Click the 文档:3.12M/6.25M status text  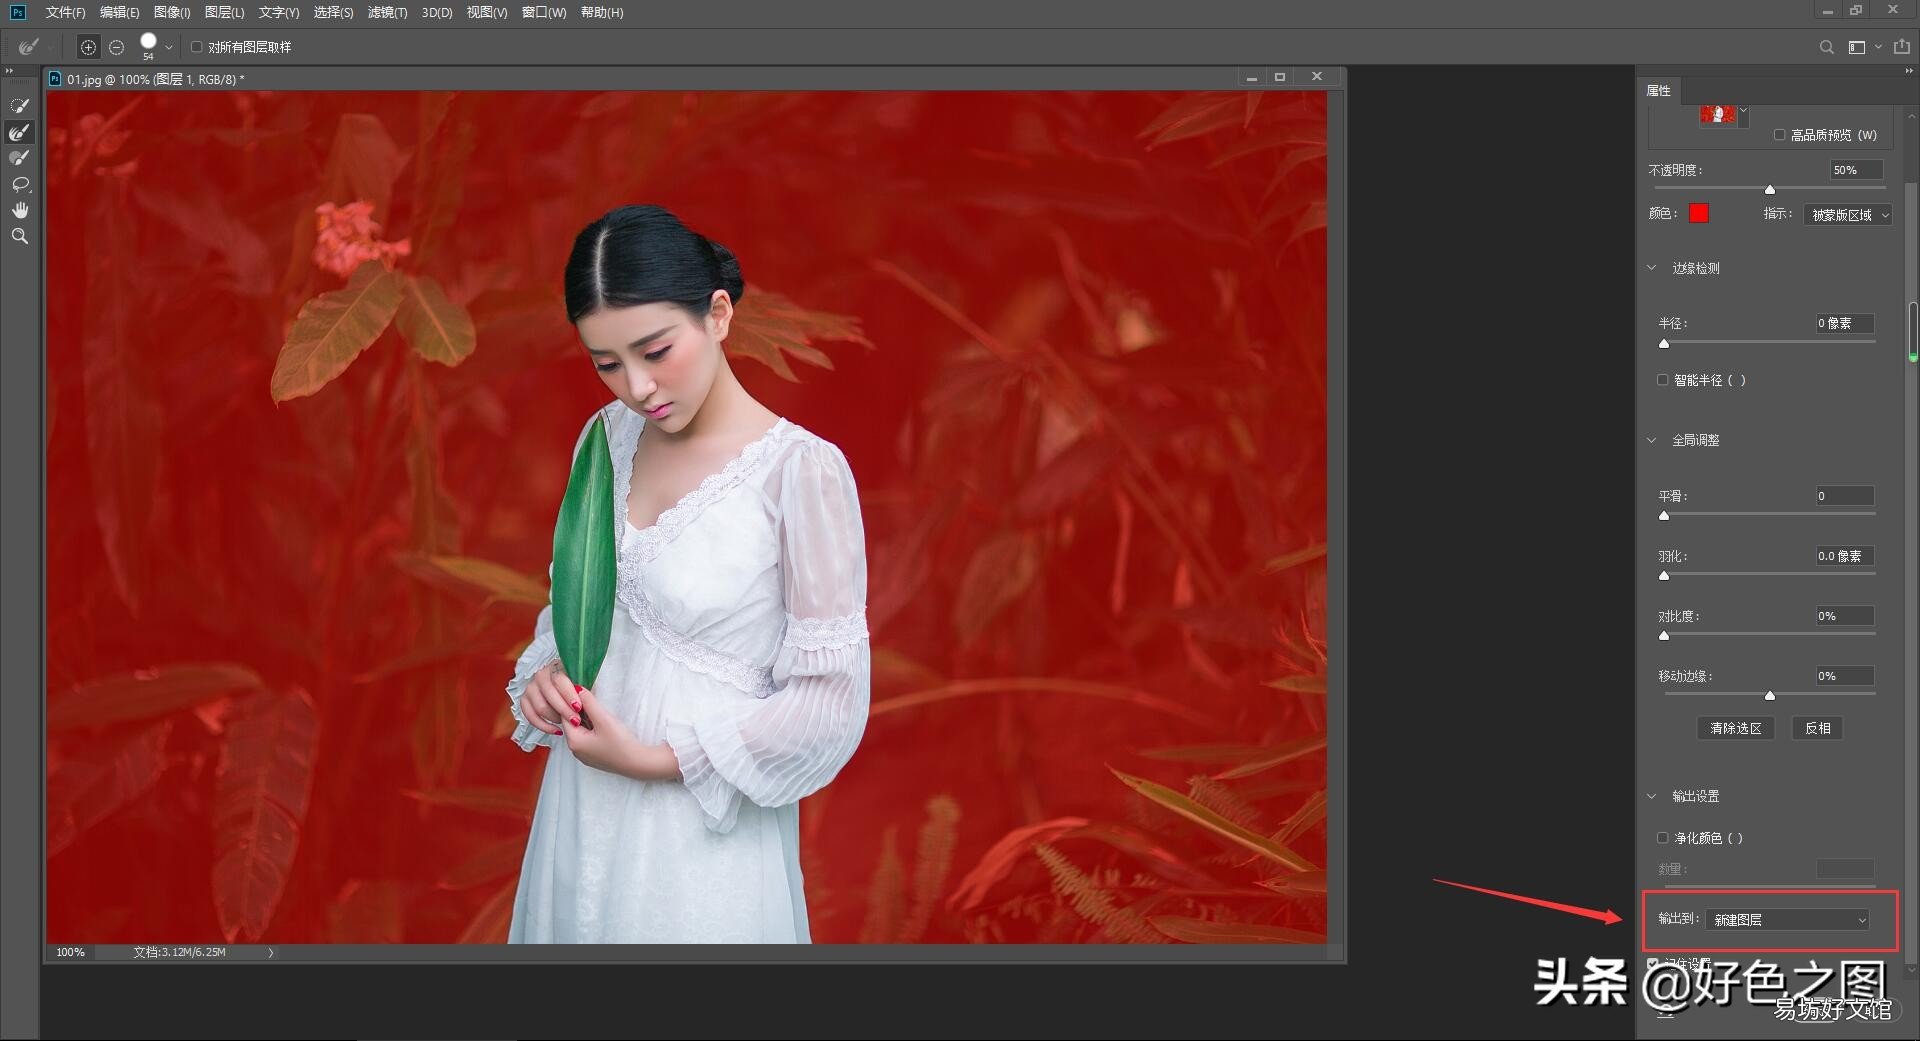180,953
